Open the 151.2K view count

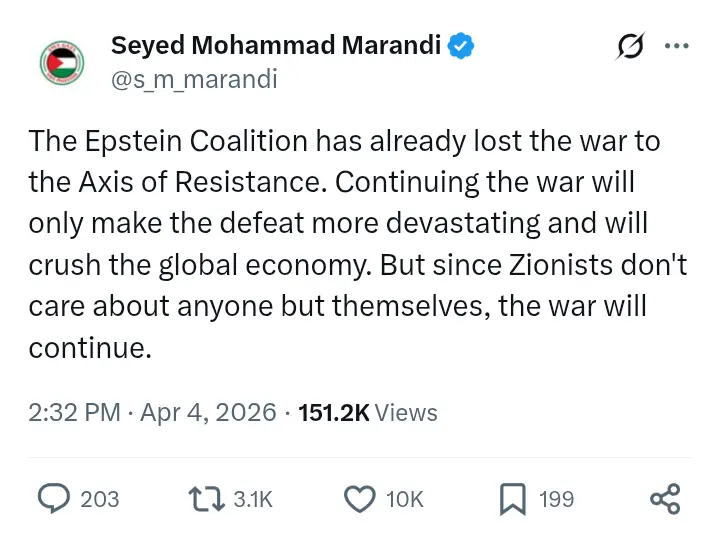(334, 412)
